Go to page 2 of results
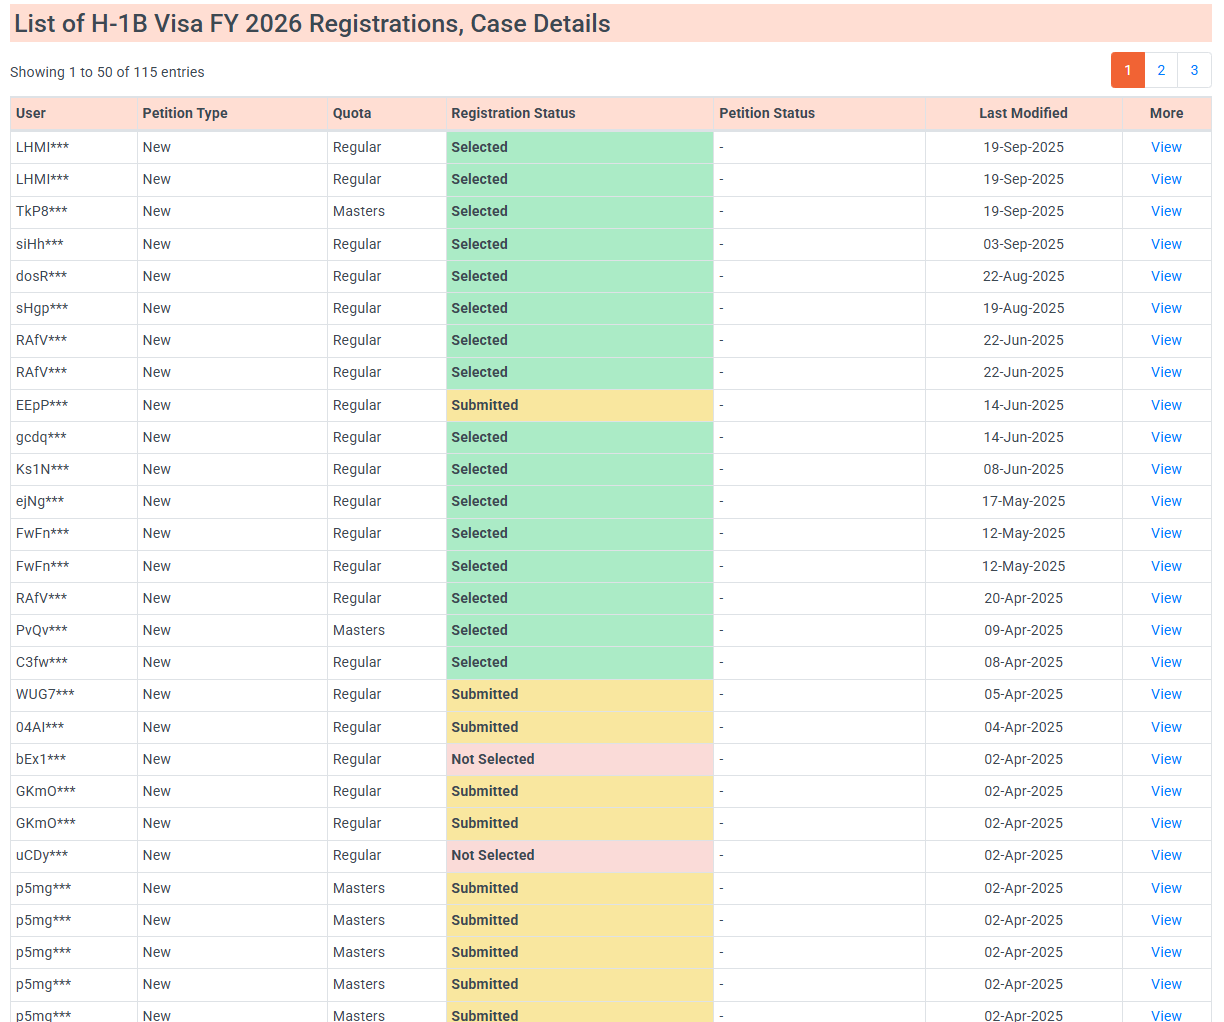The image size is (1224, 1022). point(1161,70)
